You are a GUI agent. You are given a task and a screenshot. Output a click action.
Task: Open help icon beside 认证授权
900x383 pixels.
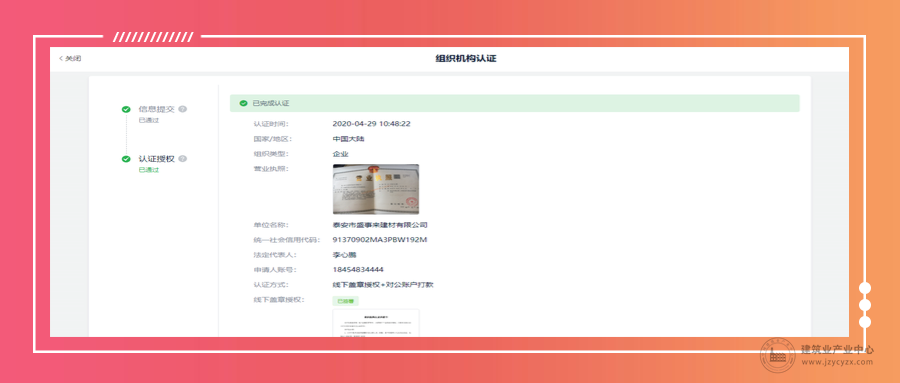click(x=183, y=158)
